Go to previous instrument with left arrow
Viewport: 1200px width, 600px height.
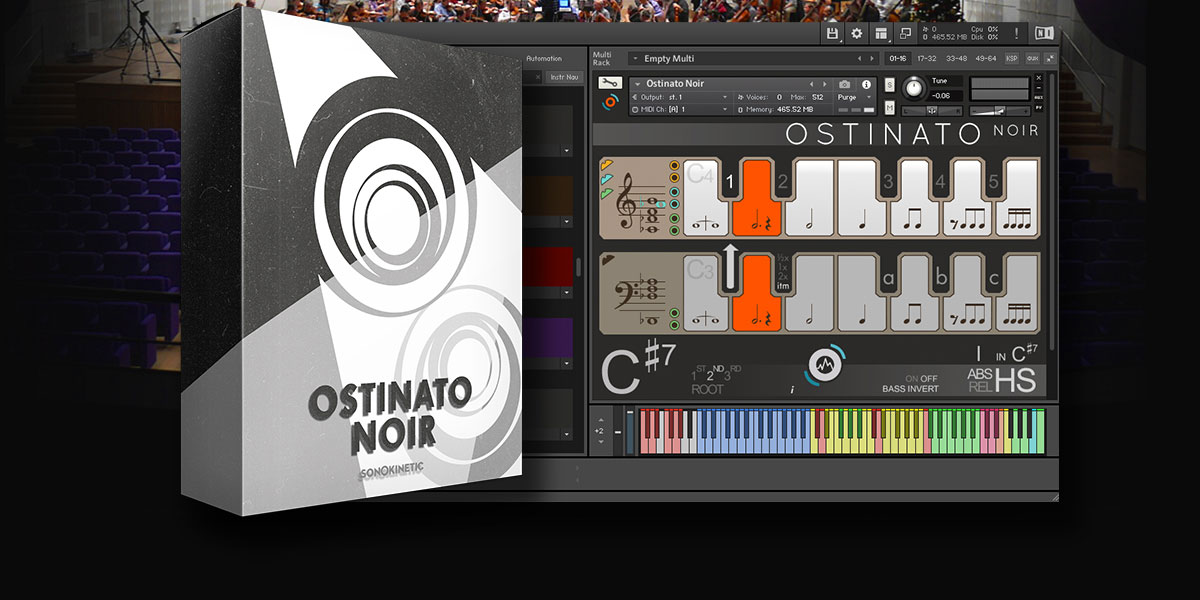pos(811,84)
